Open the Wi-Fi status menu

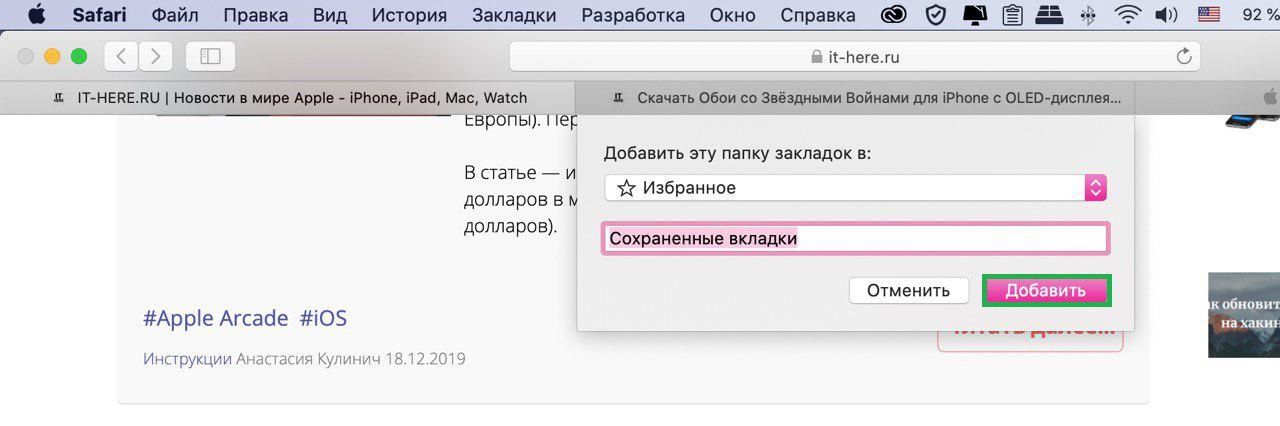coord(1128,15)
